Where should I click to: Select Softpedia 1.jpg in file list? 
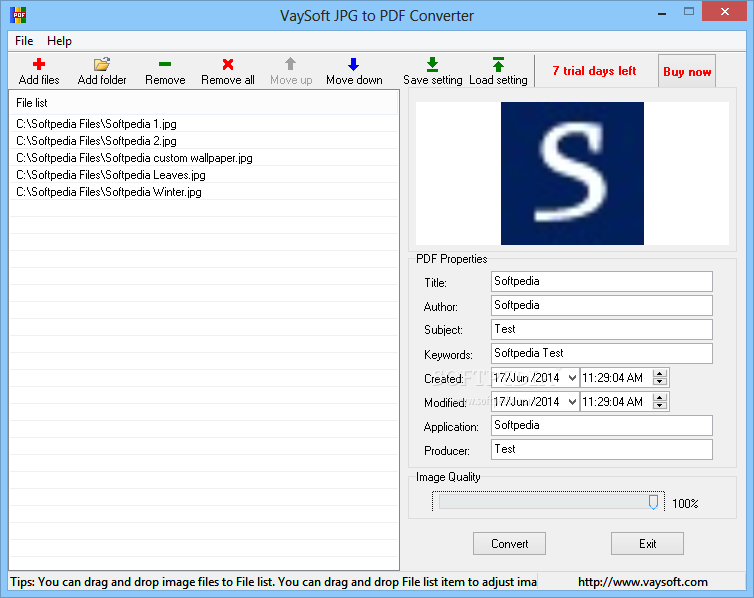(204, 124)
